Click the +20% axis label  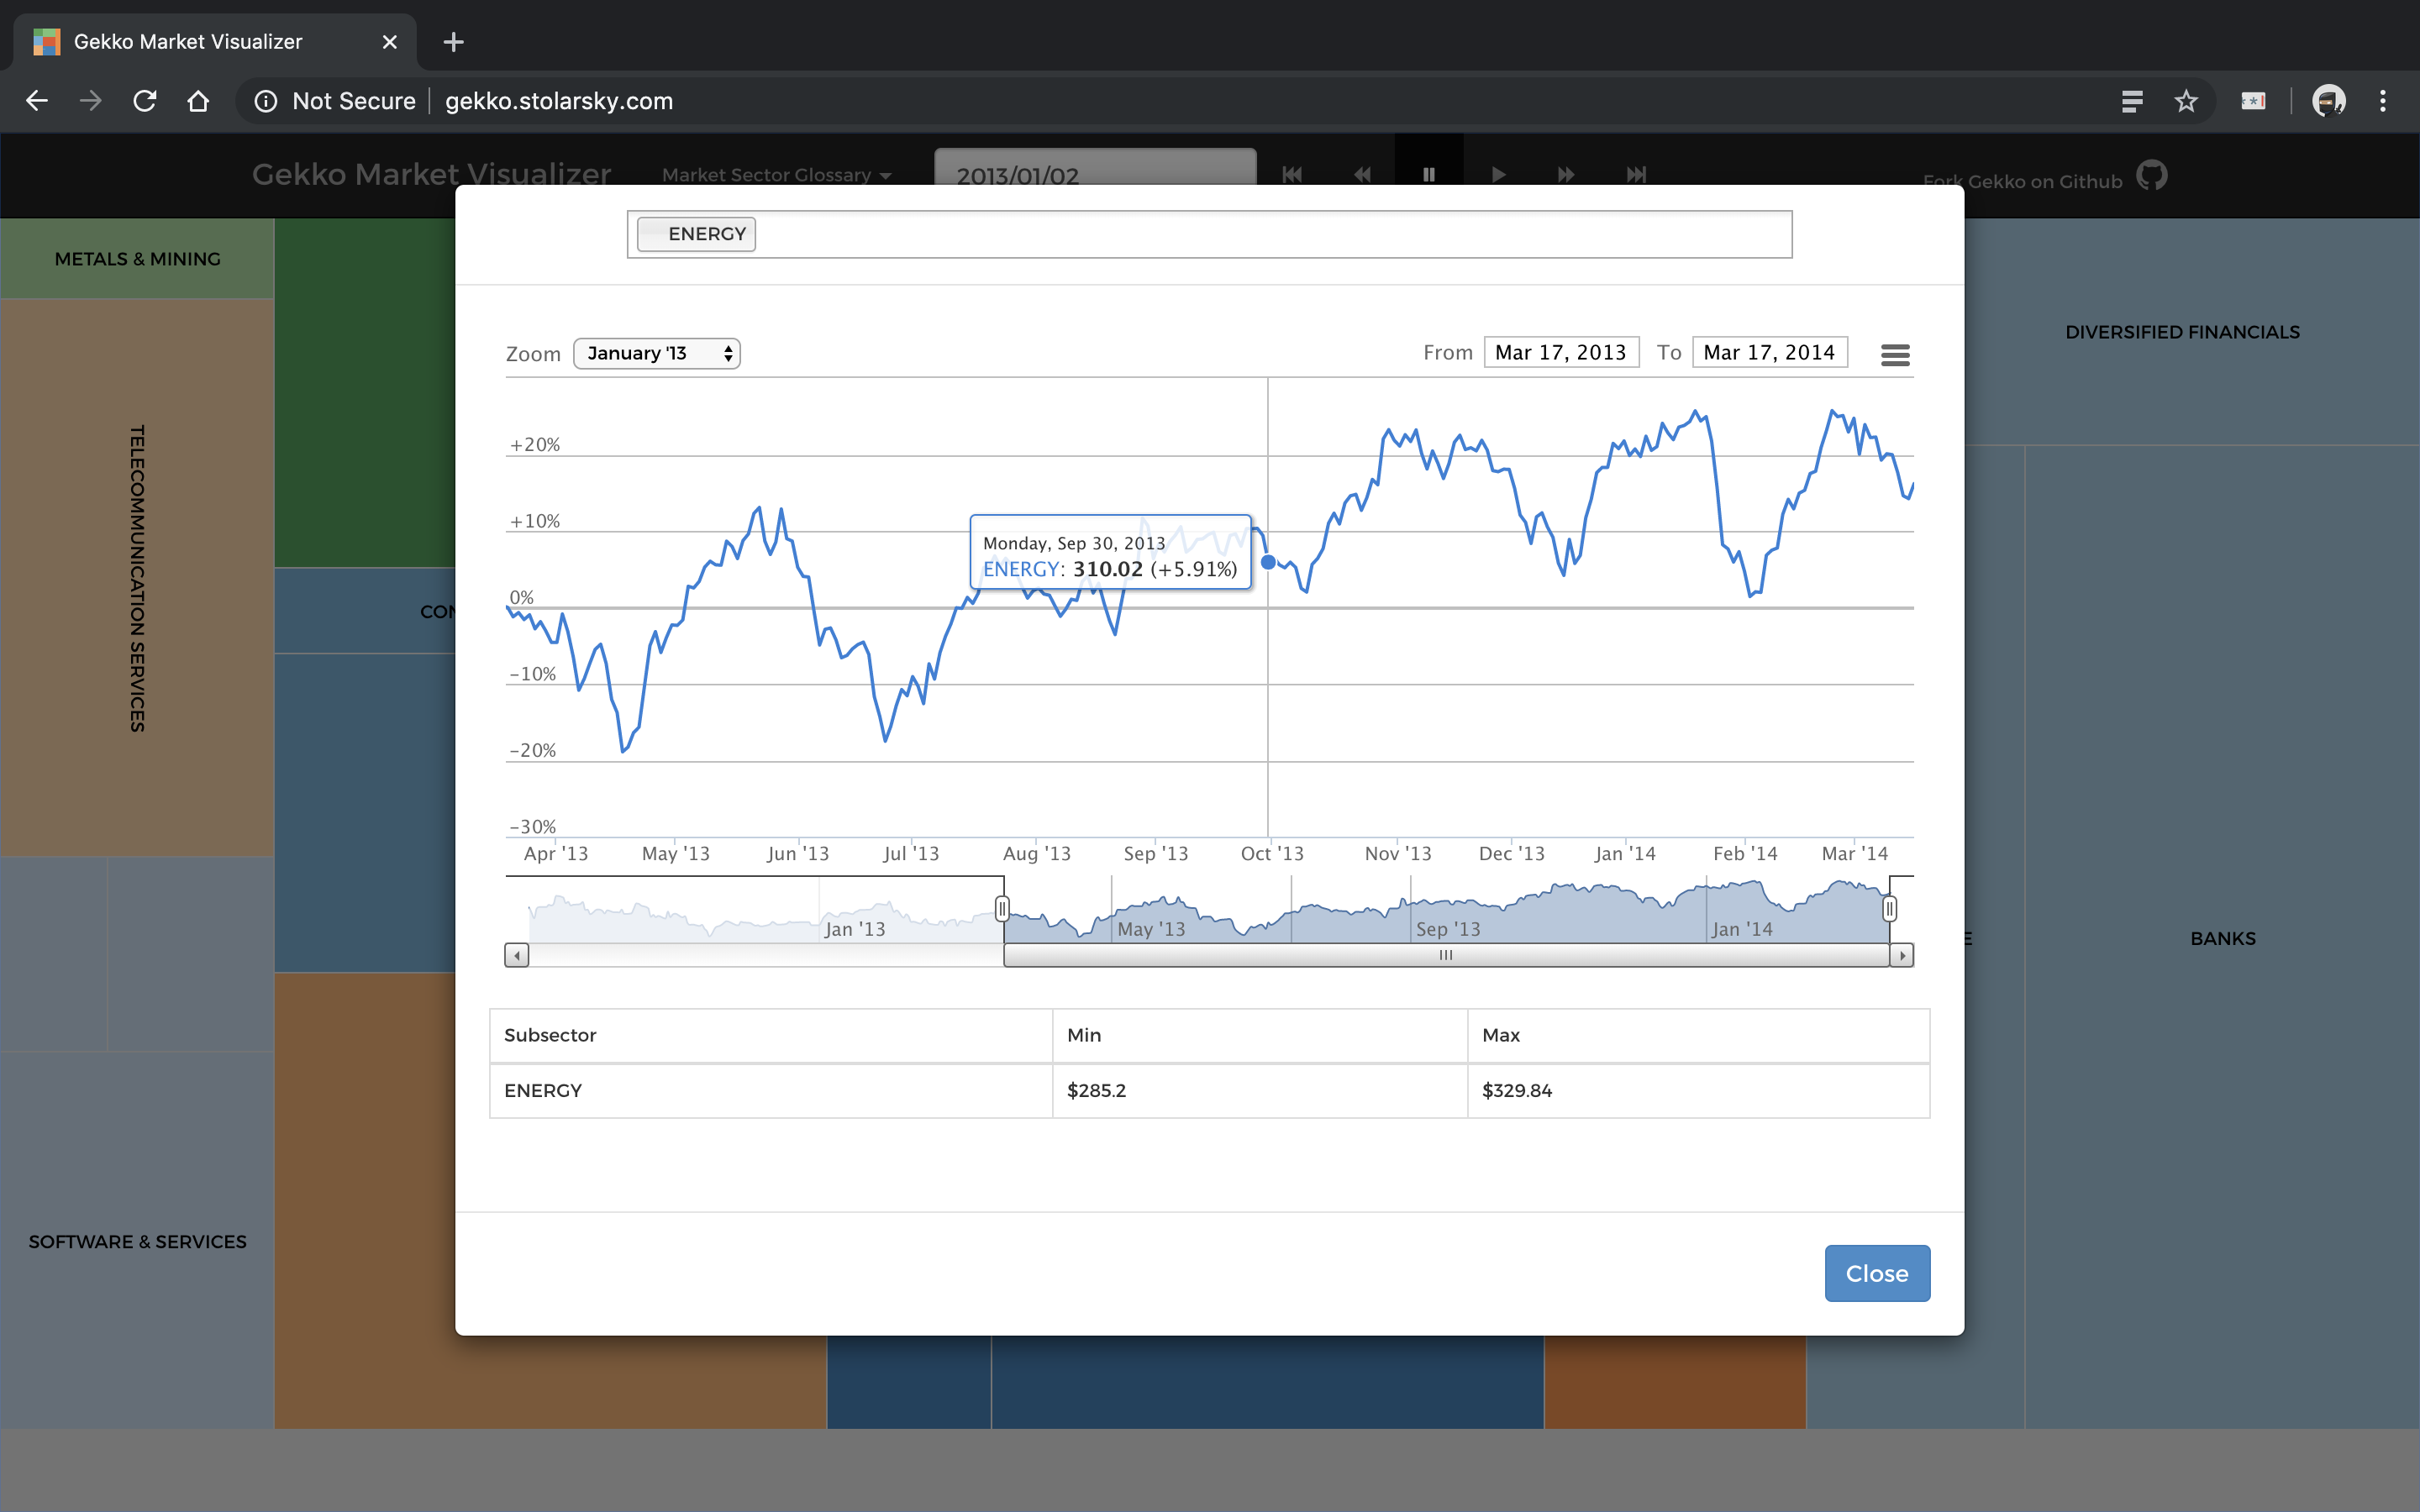[535, 444]
